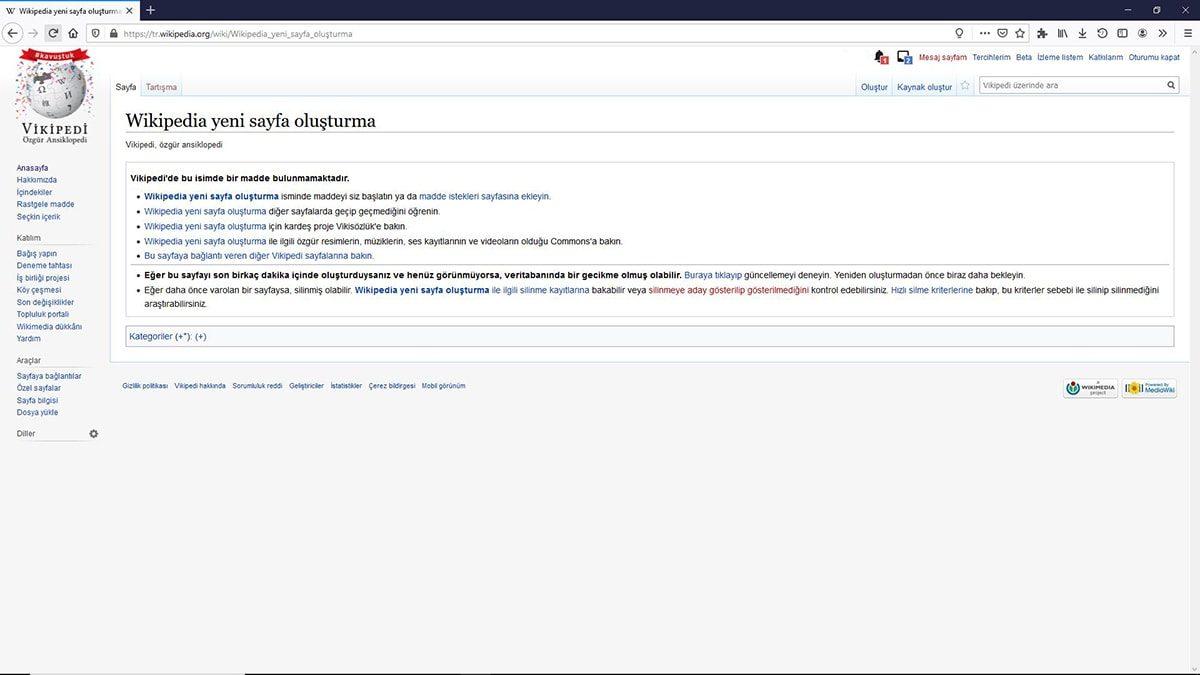Expand the Kategoriler section
The height and width of the screenshot is (675, 1200).
(201, 336)
